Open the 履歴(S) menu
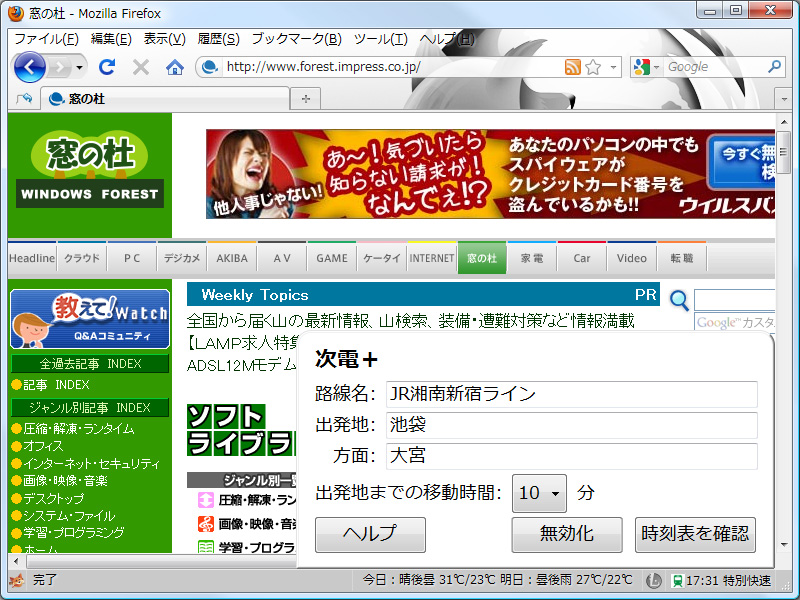800x600 pixels. click(x=218, y=39)
